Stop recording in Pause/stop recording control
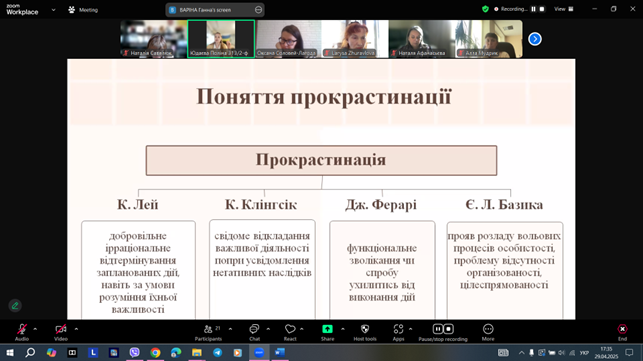Image resolution: width=643 pixels, height=361 pixels. click(449, 329)
